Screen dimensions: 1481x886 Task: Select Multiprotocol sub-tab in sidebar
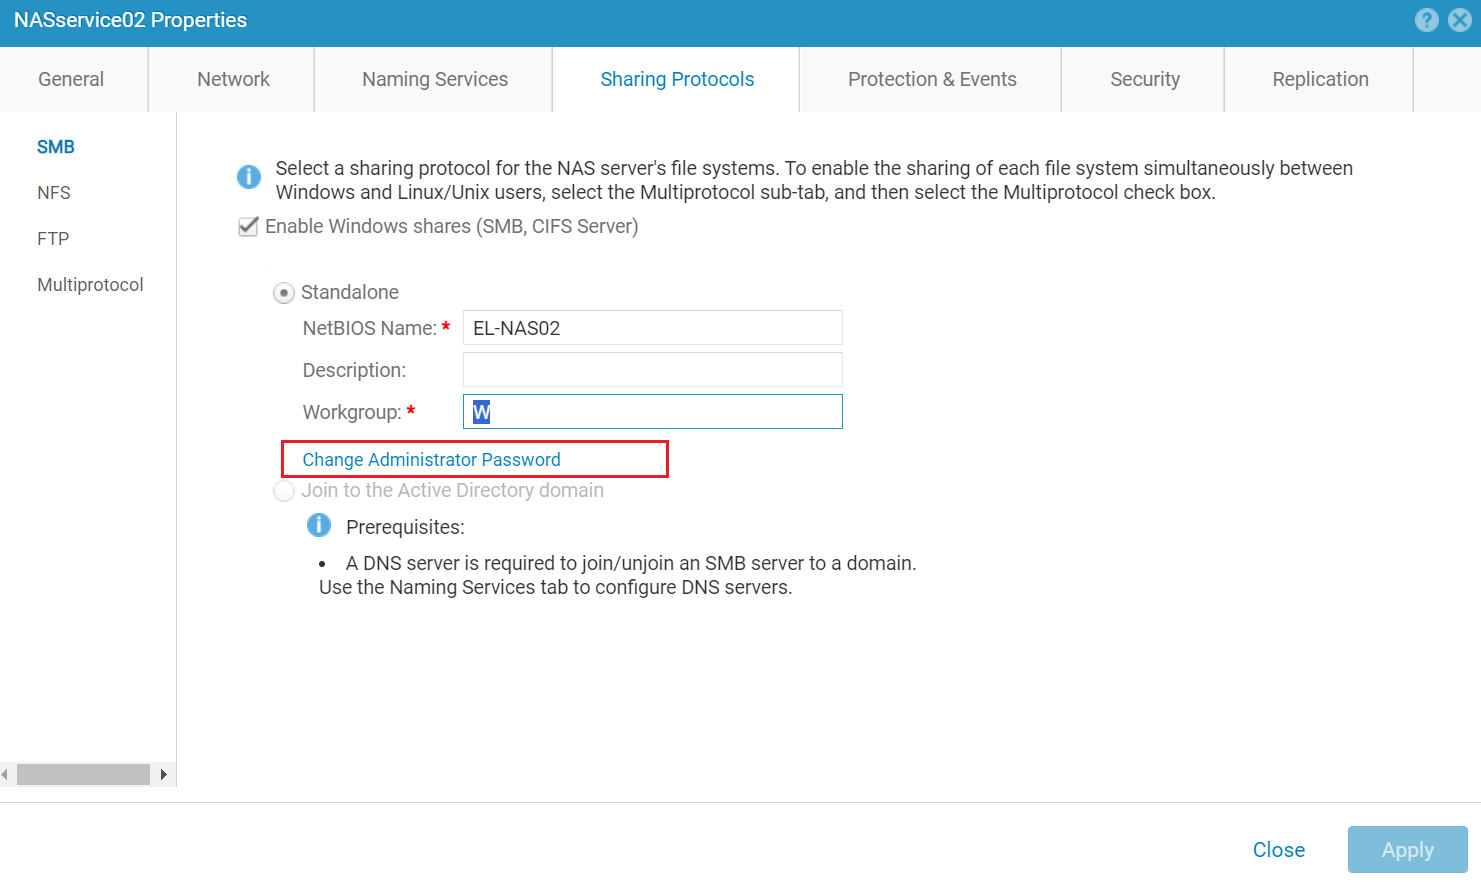[x=90, y=285]
